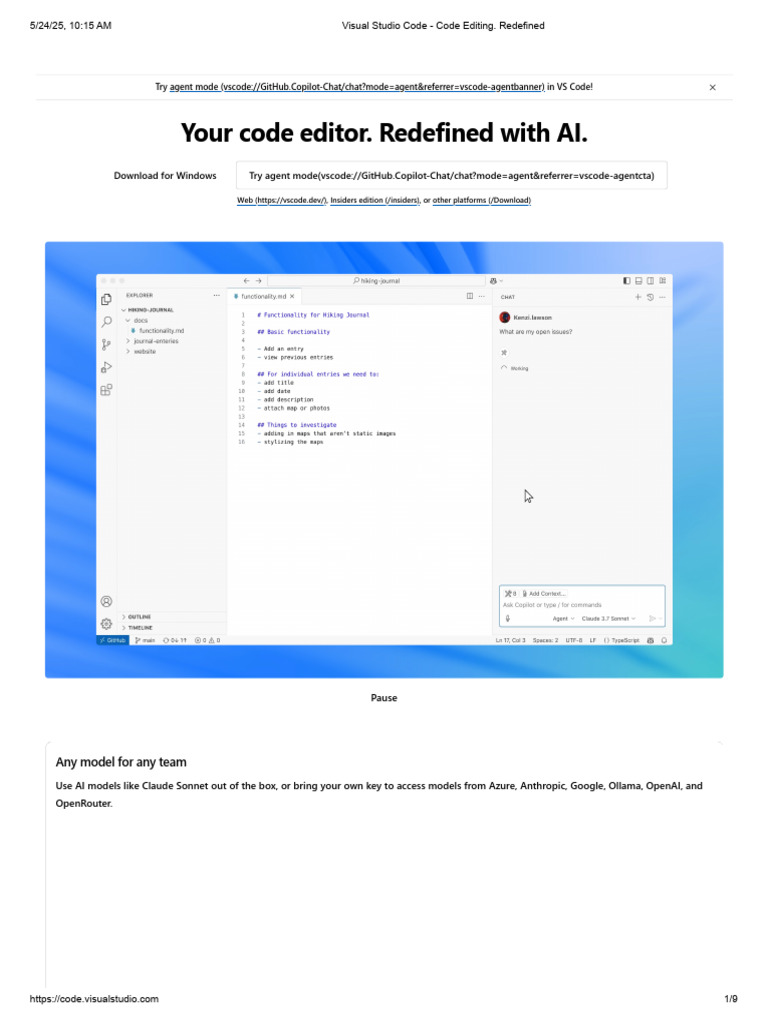Go forward with the right arrow

(259, 281)
